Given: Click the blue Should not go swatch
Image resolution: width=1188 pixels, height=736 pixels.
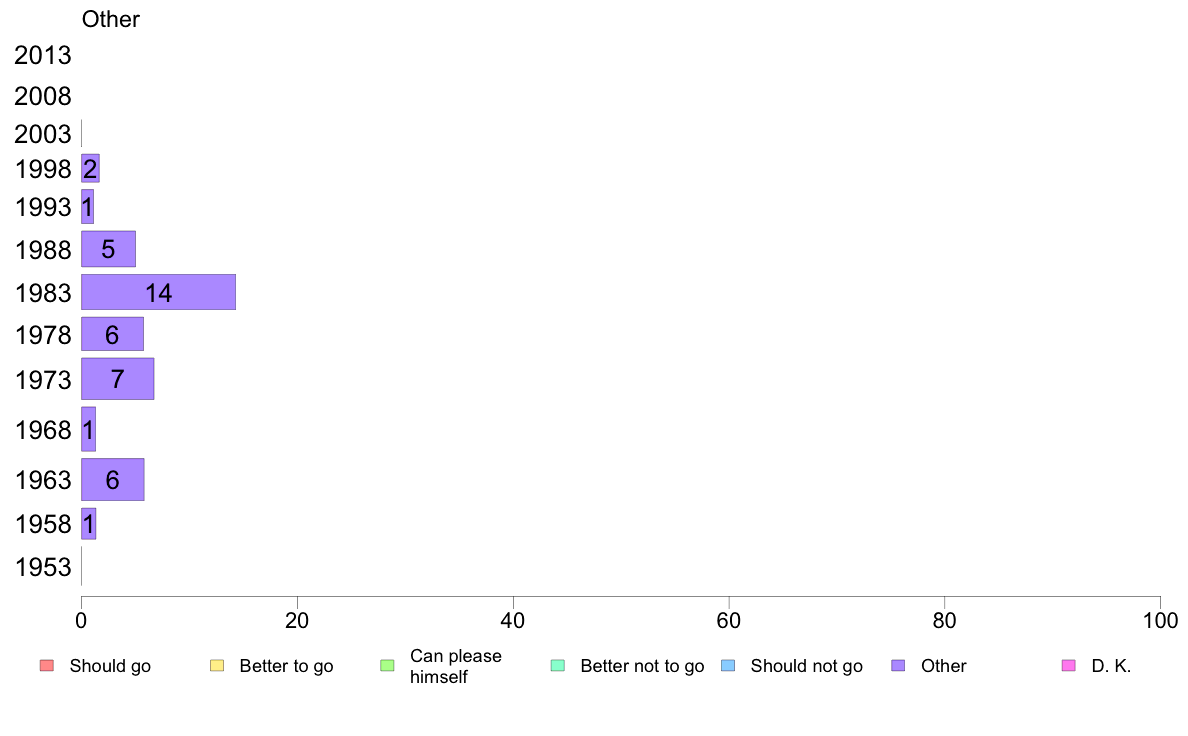Looking at the screenshot, I should (728, 666).
